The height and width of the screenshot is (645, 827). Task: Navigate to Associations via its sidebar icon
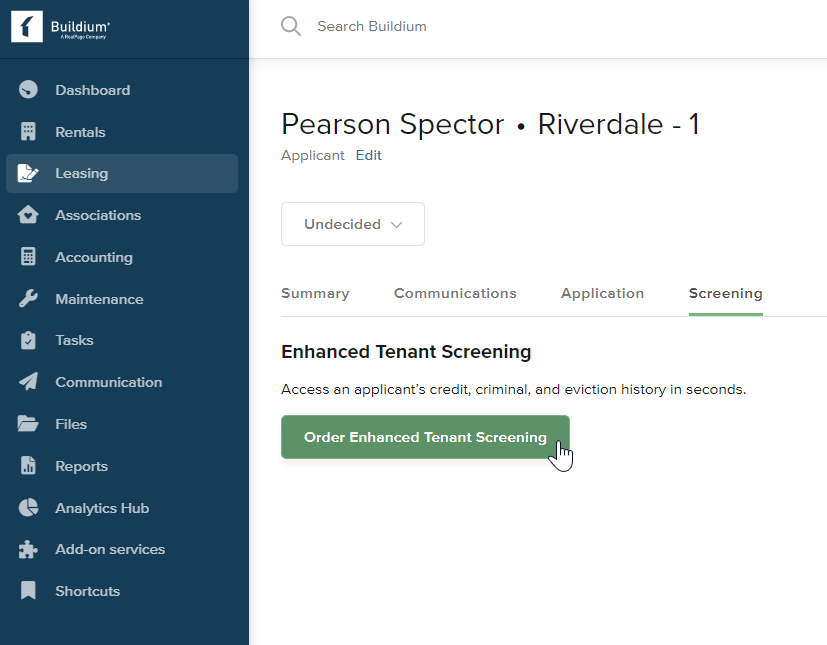95,215
